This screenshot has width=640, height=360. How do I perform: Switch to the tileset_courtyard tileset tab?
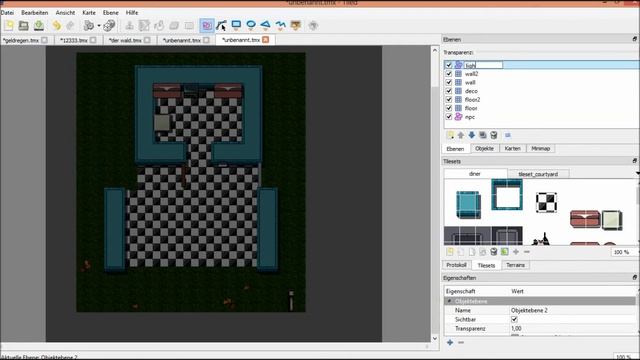coord(538,174)
